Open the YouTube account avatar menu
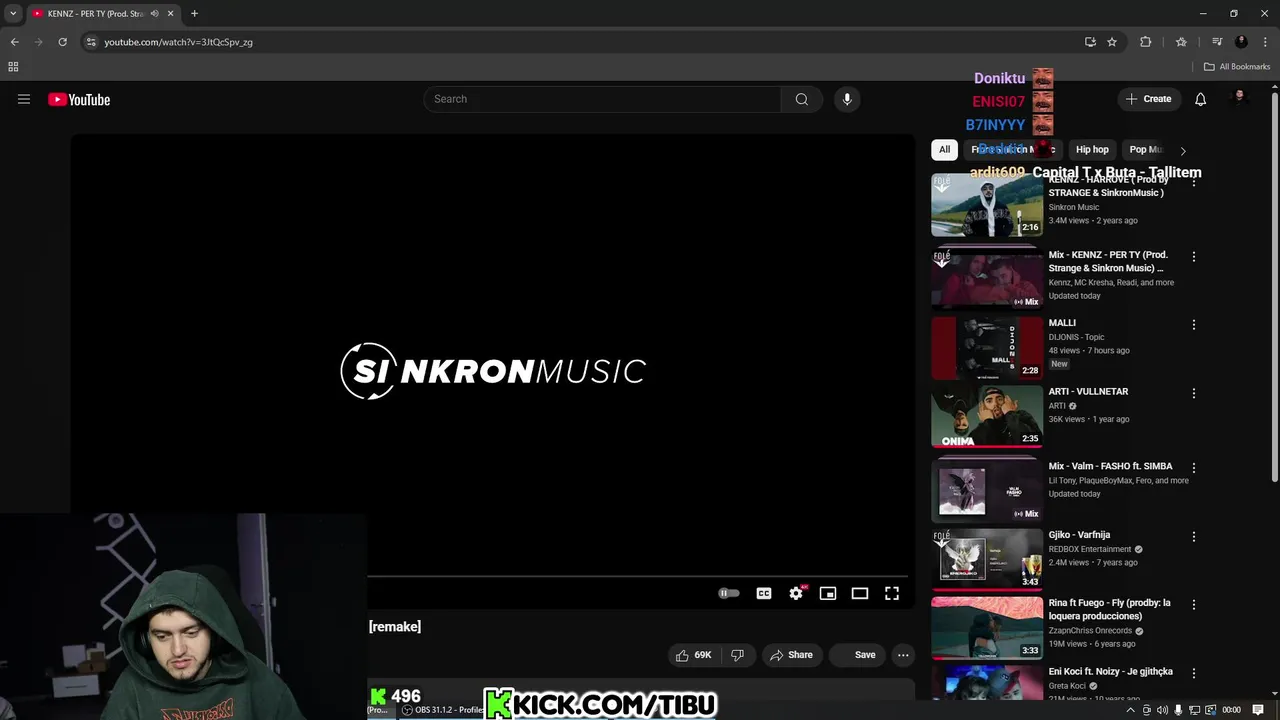Image resolution: width=1280 pixels, height=720 pixels. pos(1240,99)
